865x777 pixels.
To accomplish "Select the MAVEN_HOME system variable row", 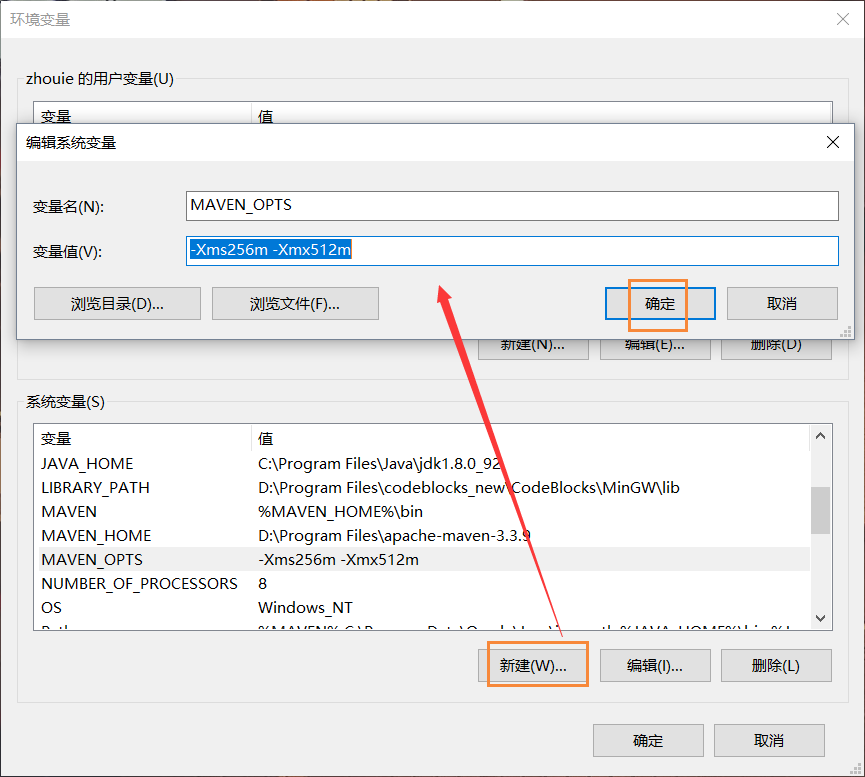I will tap(422, 536).
